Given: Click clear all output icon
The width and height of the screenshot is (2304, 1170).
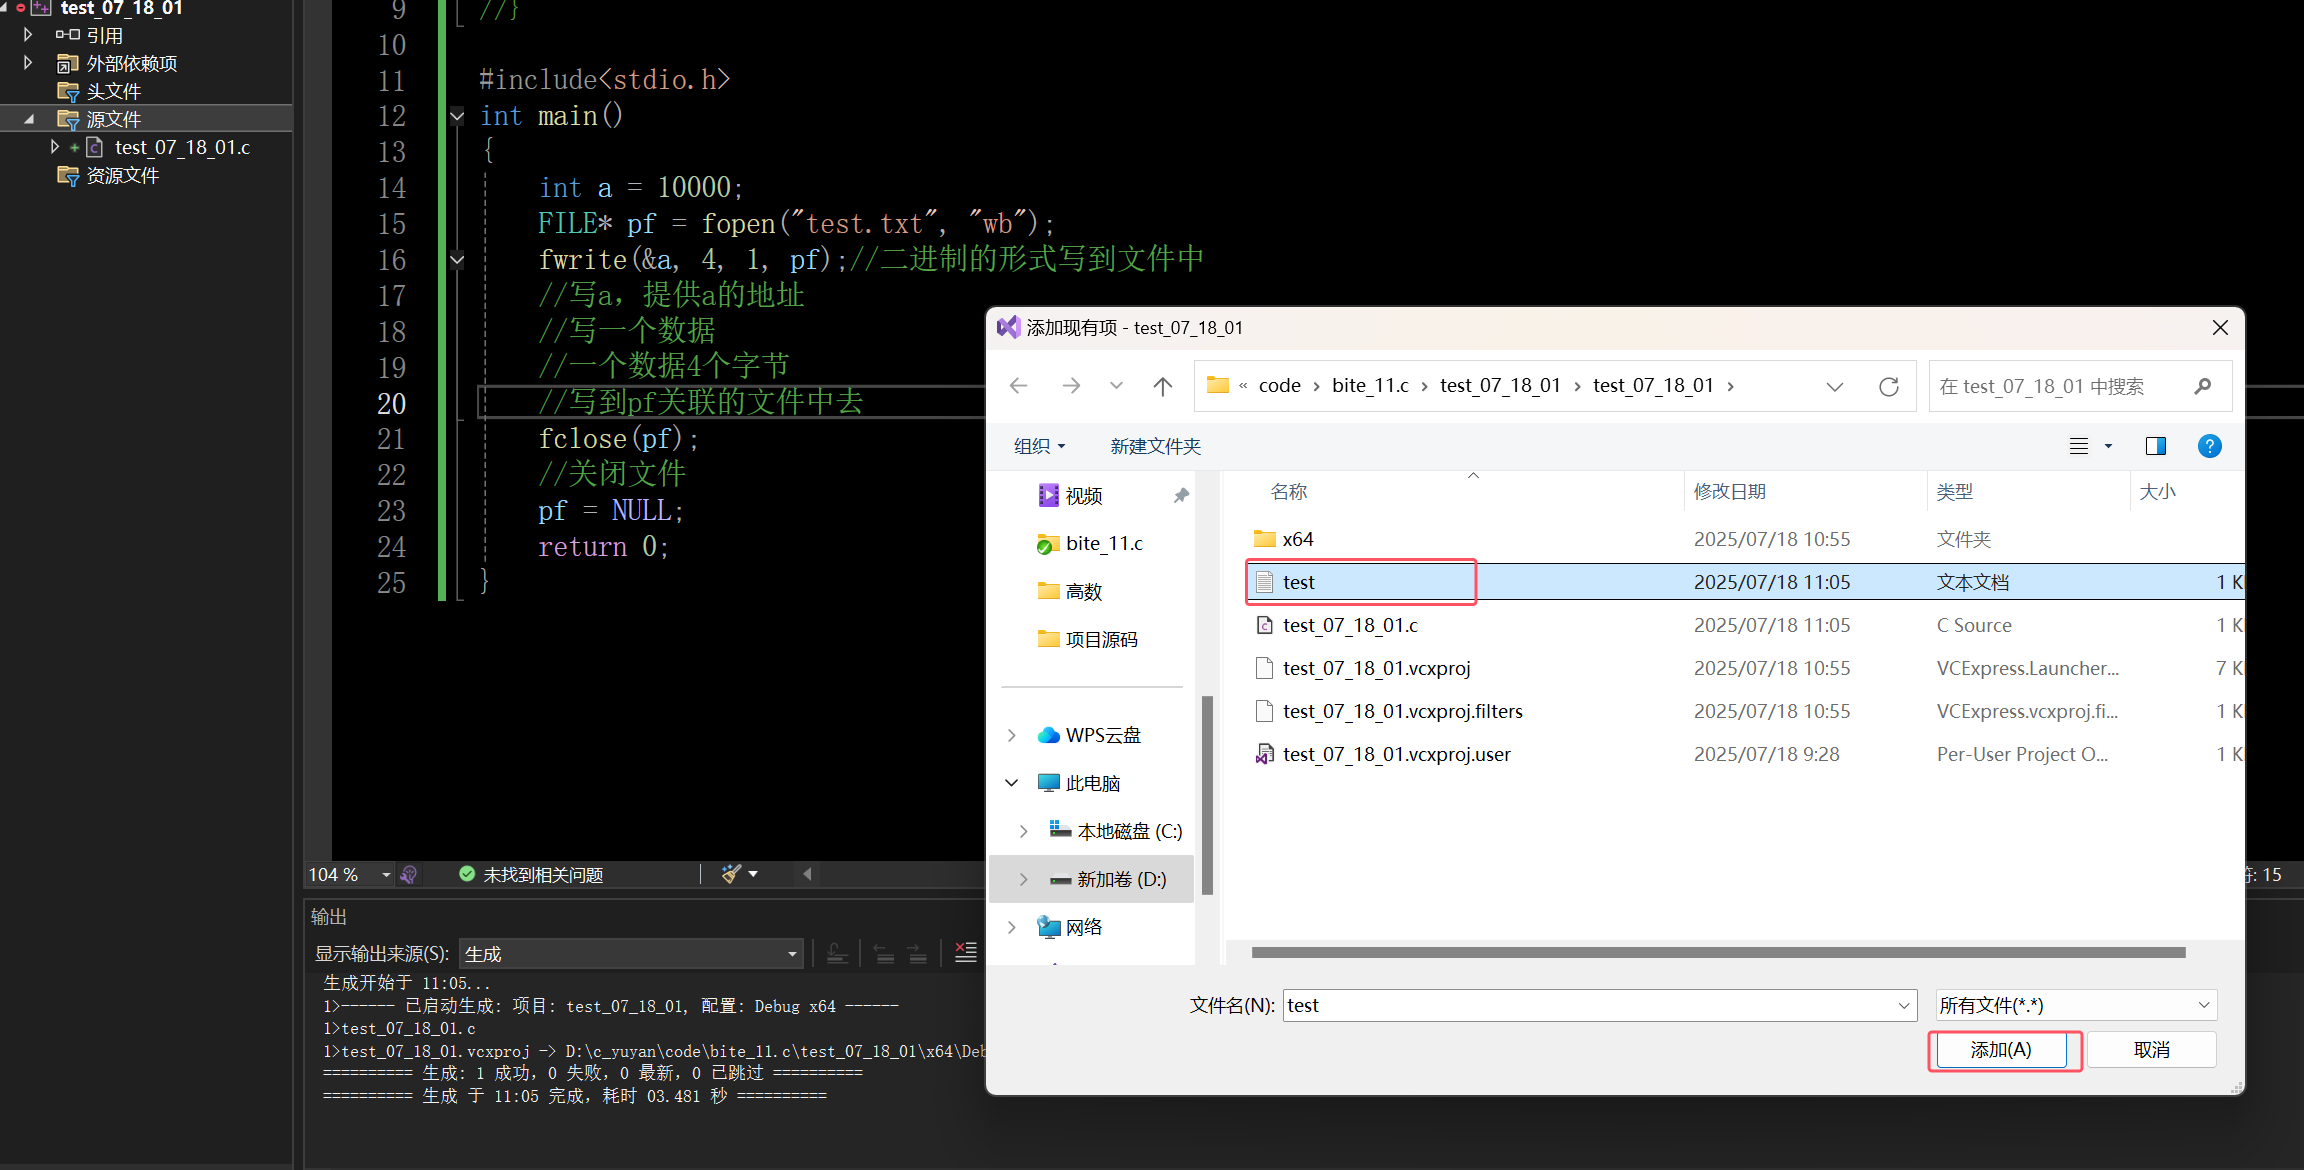Looking at the screenshot, I should tap(965, 953).
